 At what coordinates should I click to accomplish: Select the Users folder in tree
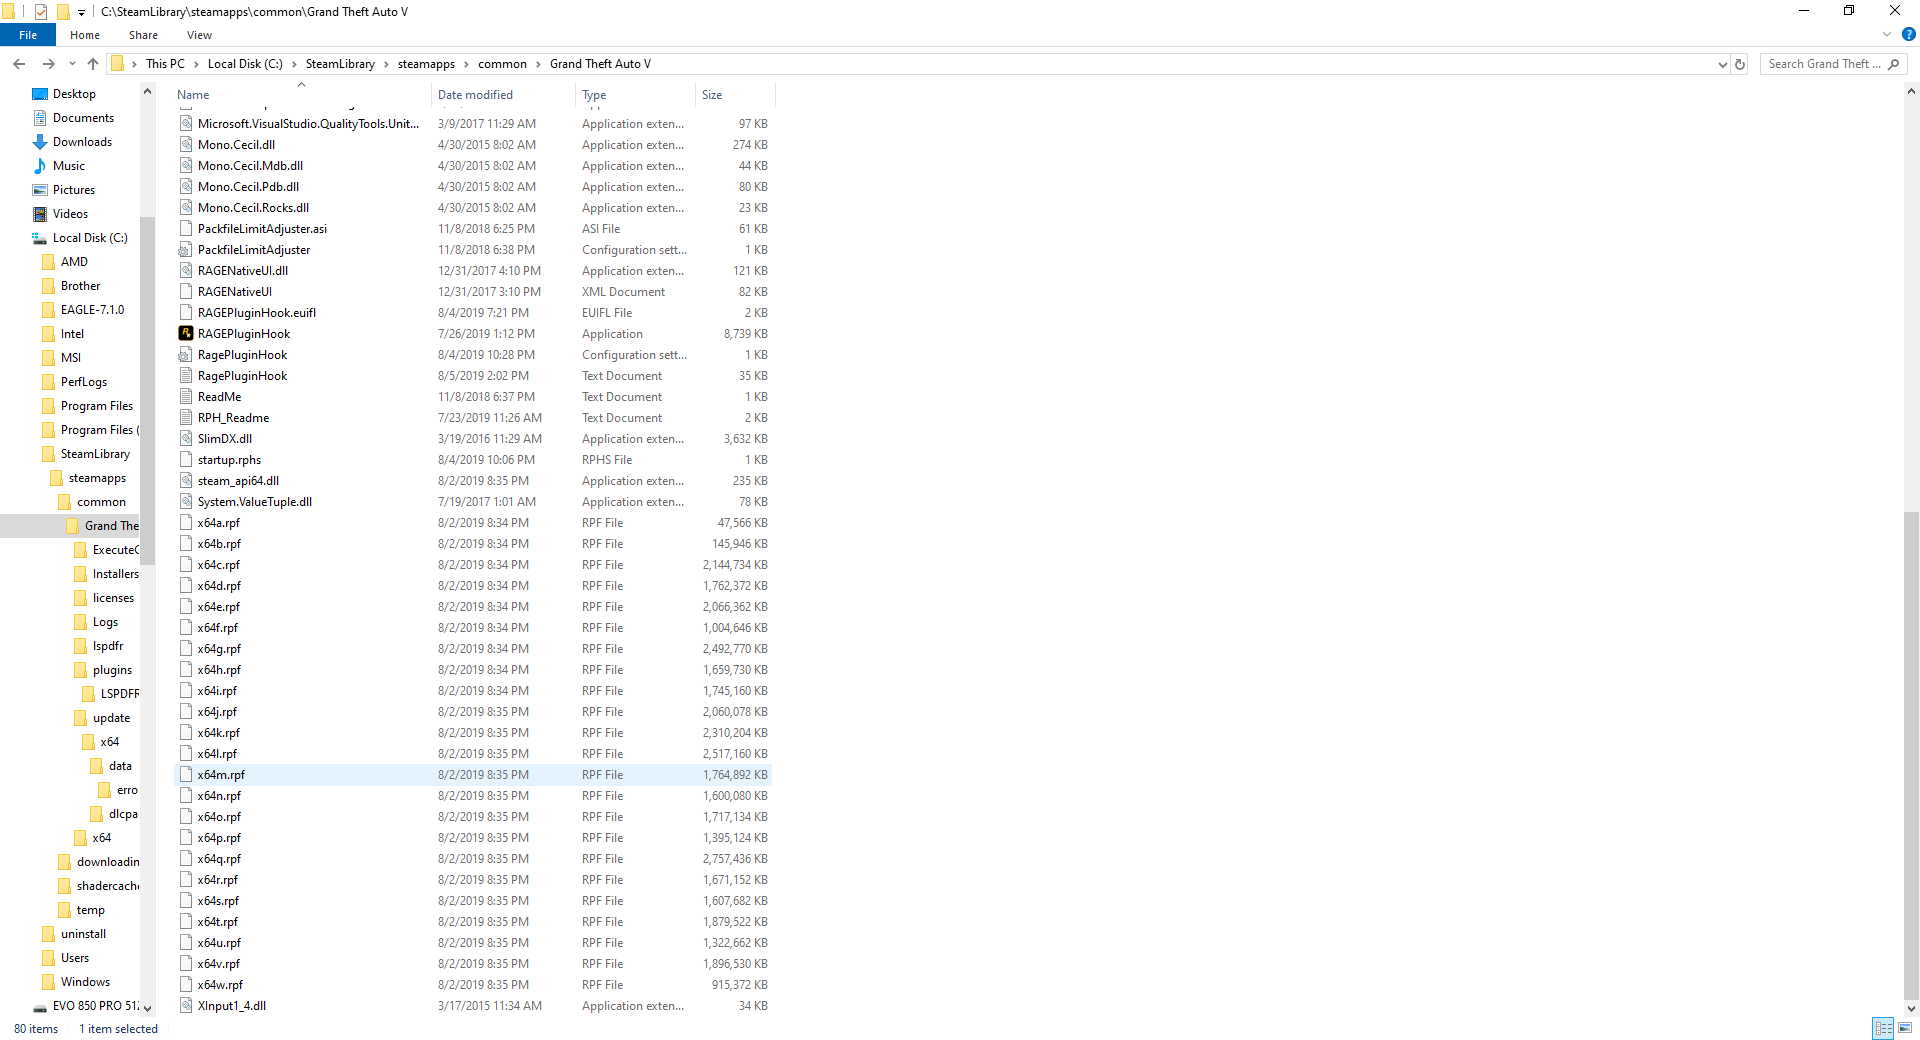tap(75, 958)
